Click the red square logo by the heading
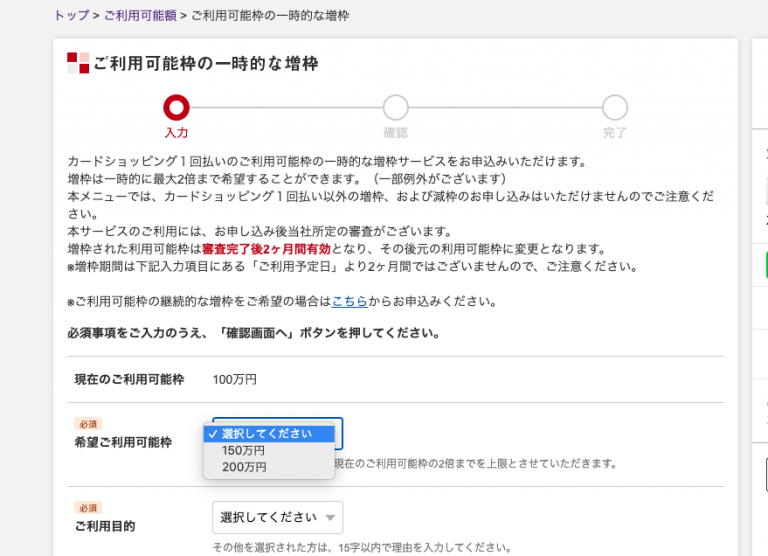The image size is (768, 556). coord(78,63)
